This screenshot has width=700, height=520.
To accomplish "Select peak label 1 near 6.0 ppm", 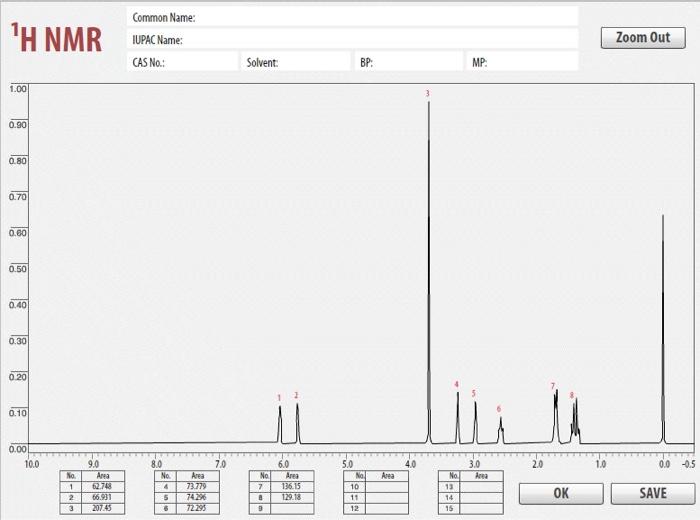I will 279,398.
